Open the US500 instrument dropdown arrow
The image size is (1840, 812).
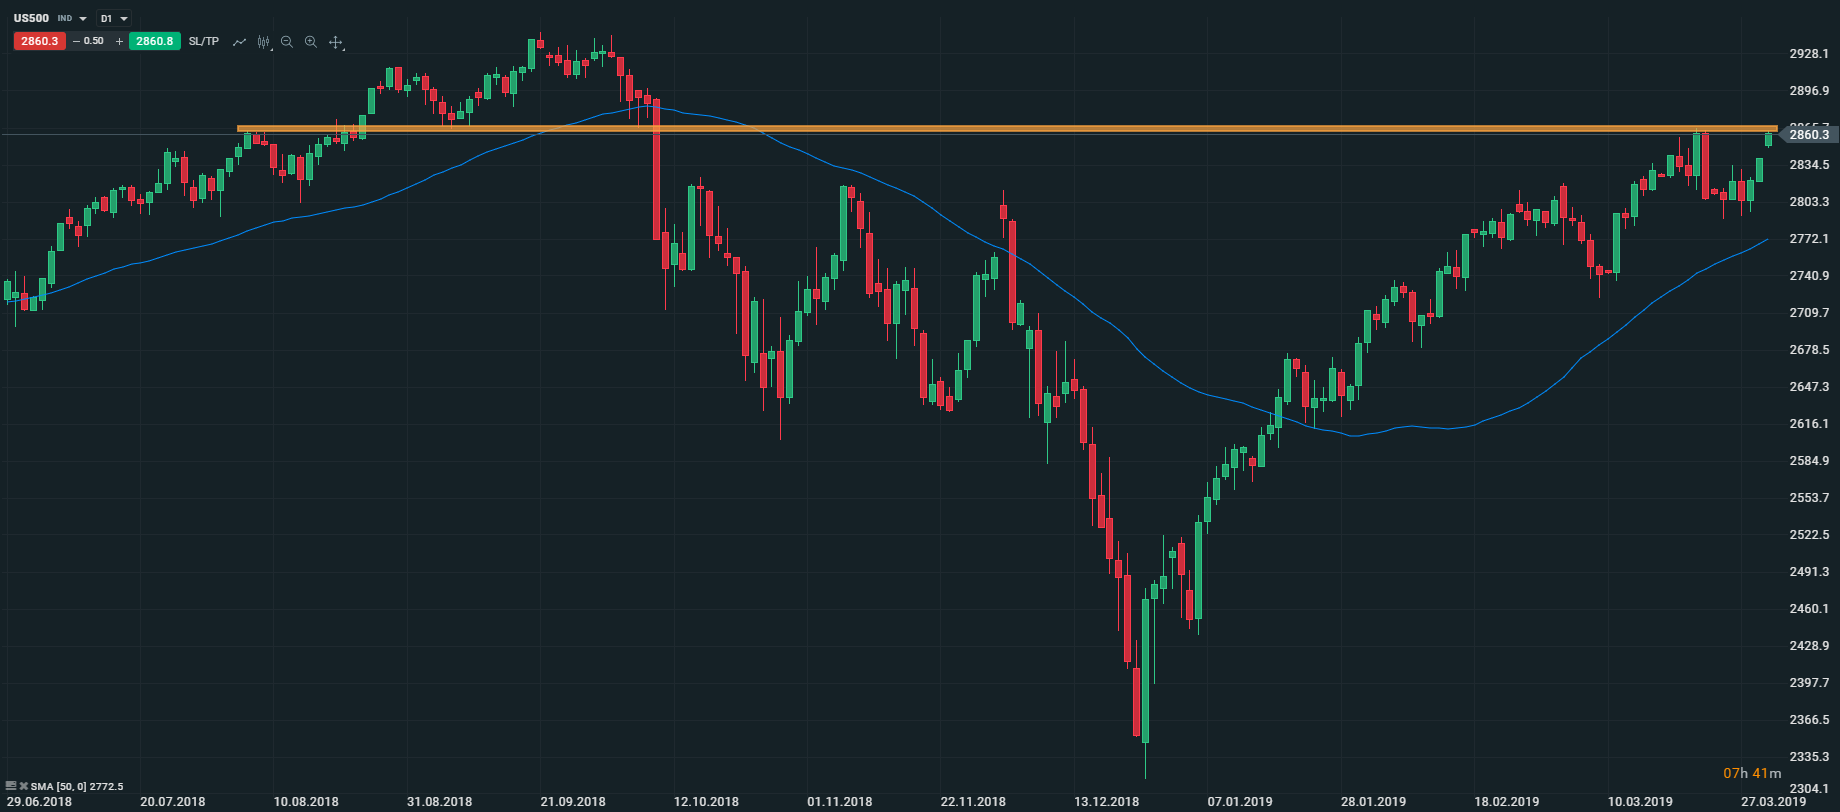83,19
